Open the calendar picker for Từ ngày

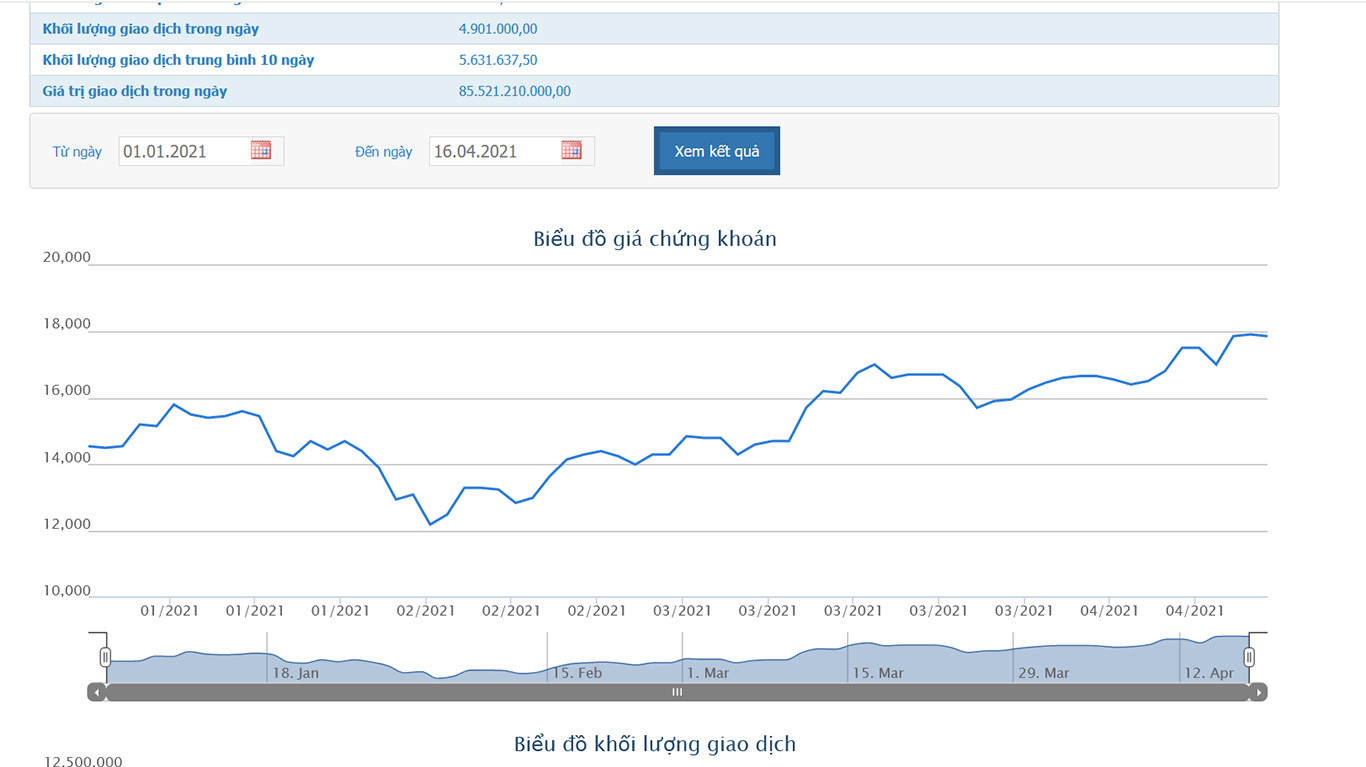(261, 150)
